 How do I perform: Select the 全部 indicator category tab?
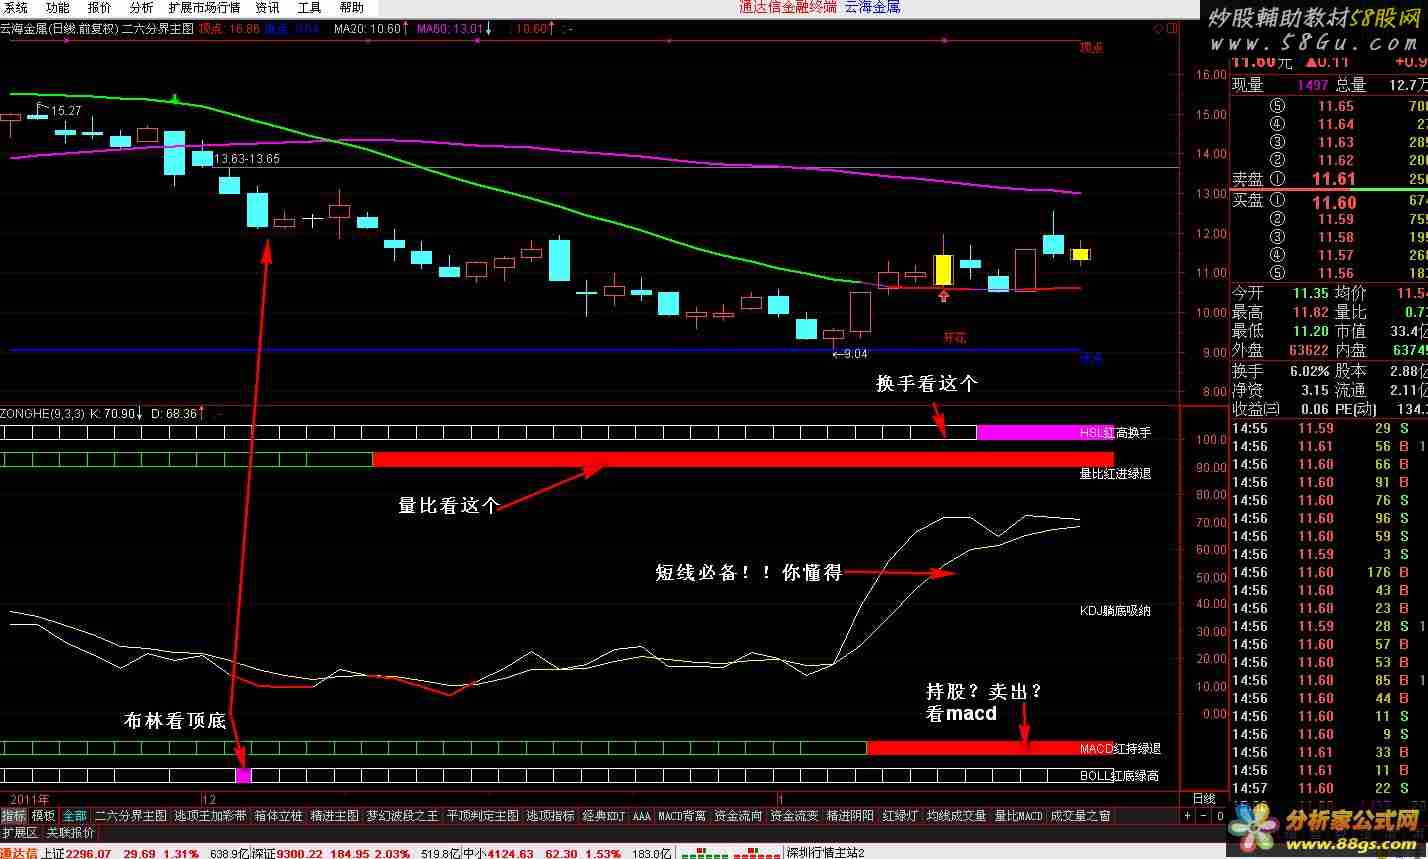pyautogui.click(x=75, y=816)
